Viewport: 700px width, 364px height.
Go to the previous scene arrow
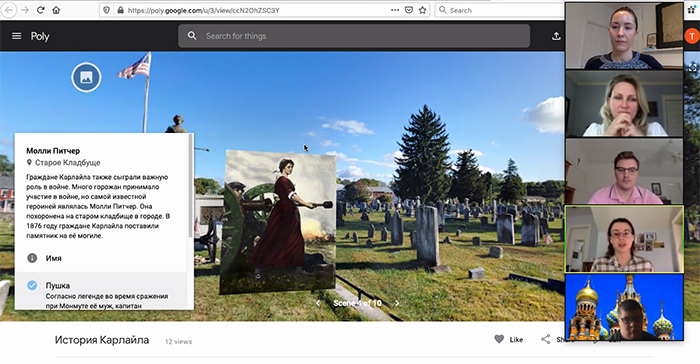click(318, 303)
